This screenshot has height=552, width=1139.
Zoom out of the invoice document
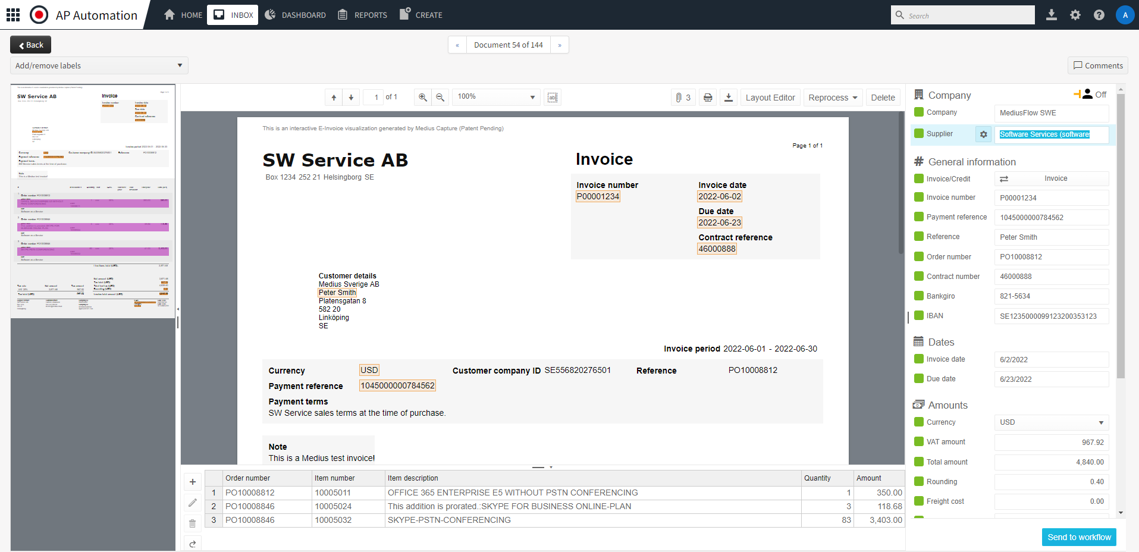point(440,98)
